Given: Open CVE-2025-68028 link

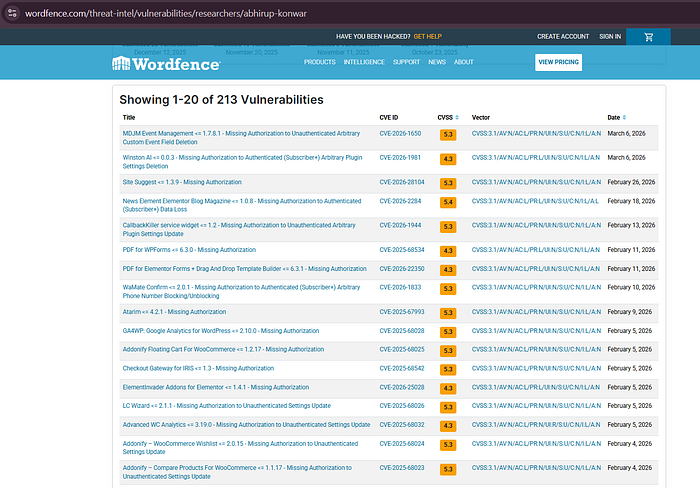Looking at the screenshot, I should (402, 331).
